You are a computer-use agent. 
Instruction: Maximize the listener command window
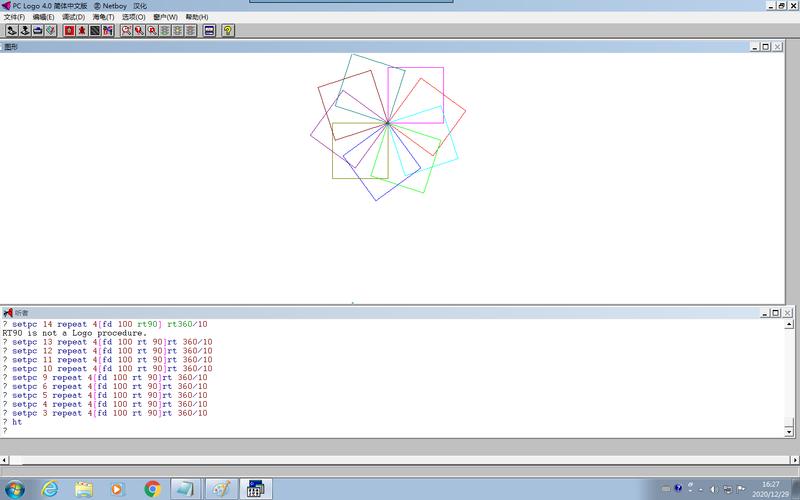click(776, 313)
